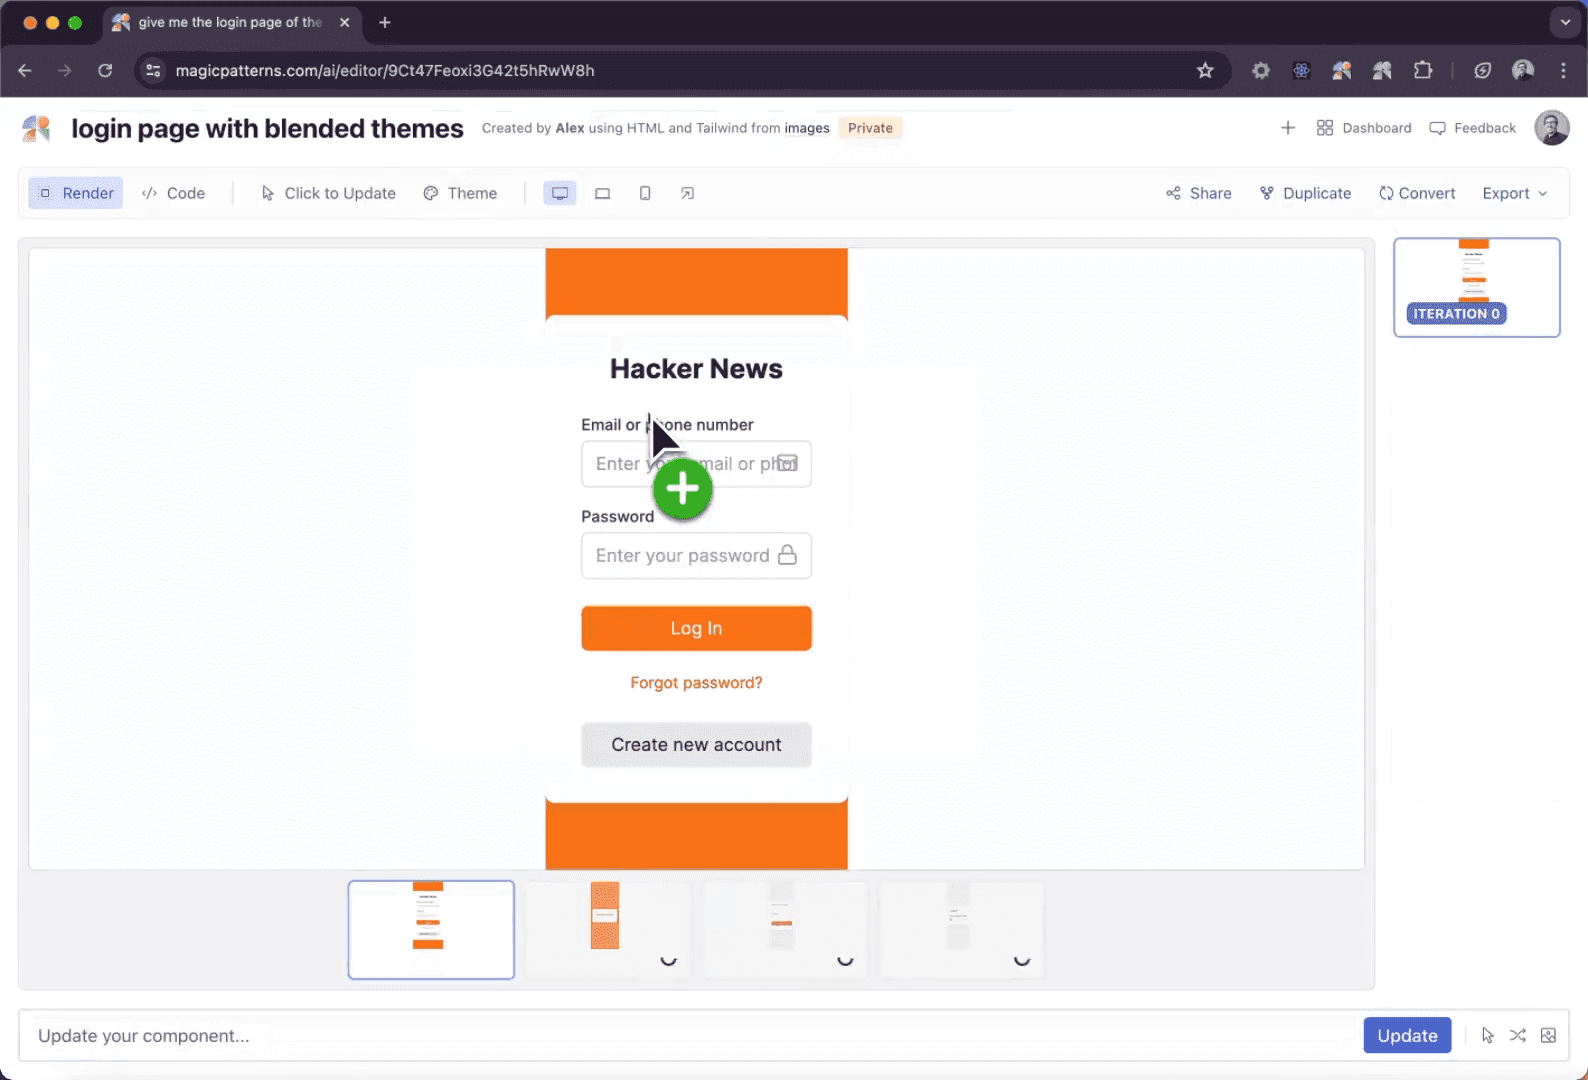This screenshot has height=1080, width=1588.
Task: Select mobile viewport preview
Action: (645, 193)
